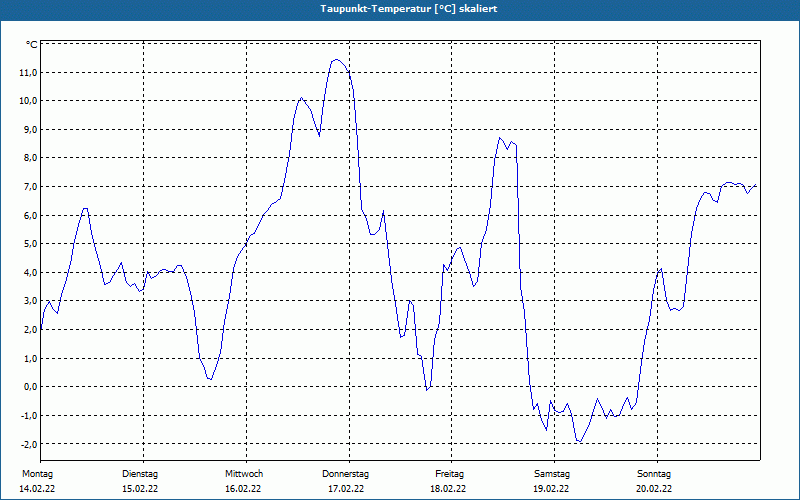
Task: Select the 1,0 y-axis value
Action: 30,358
